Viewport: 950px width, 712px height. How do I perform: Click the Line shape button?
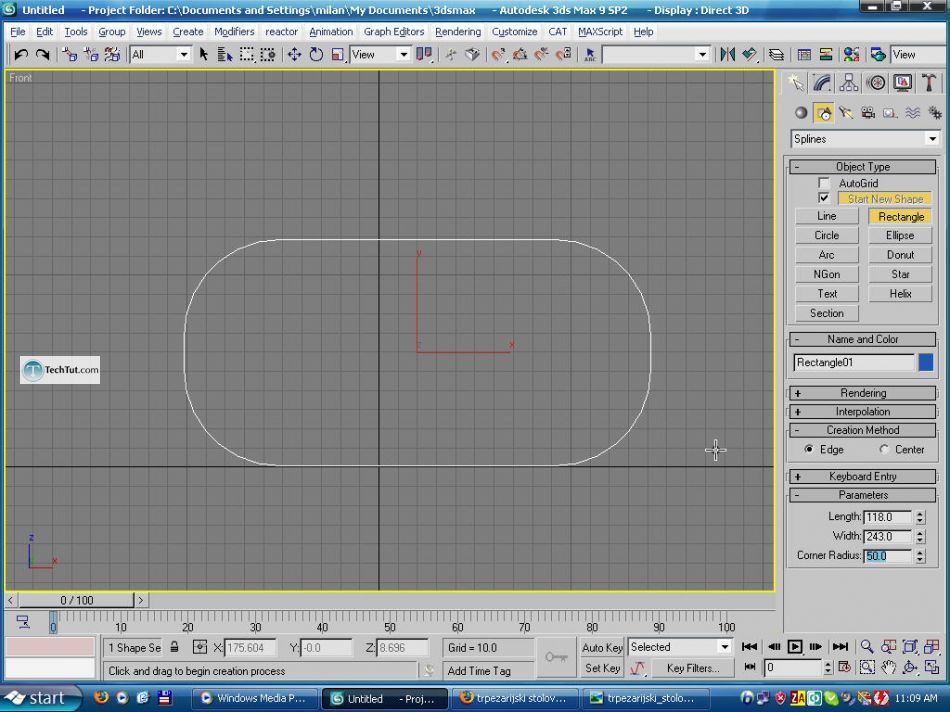[x=826, y=216]
